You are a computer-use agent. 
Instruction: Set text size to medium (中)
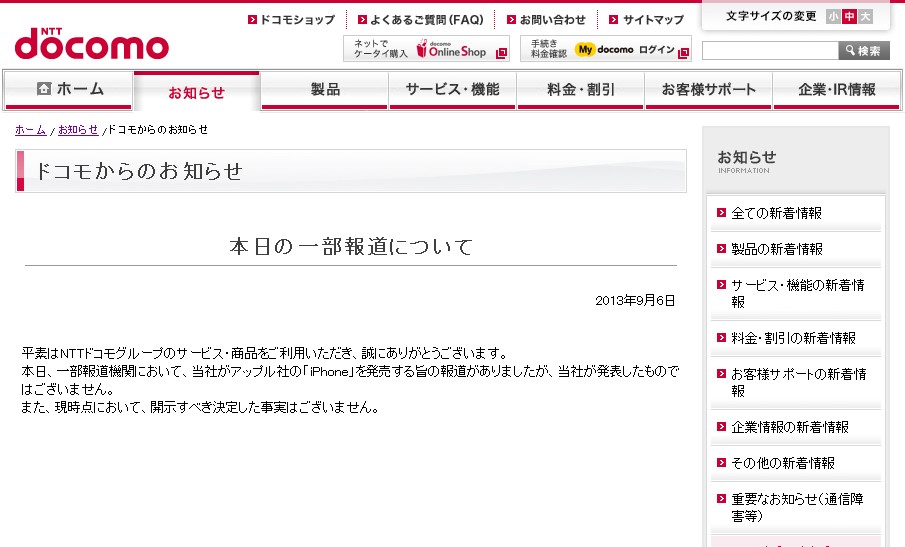coord(849,17)
